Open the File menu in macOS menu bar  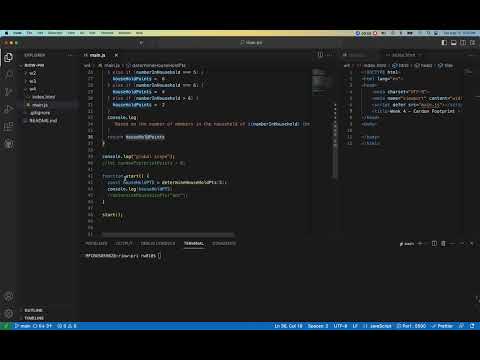click(x=29, y=33)
